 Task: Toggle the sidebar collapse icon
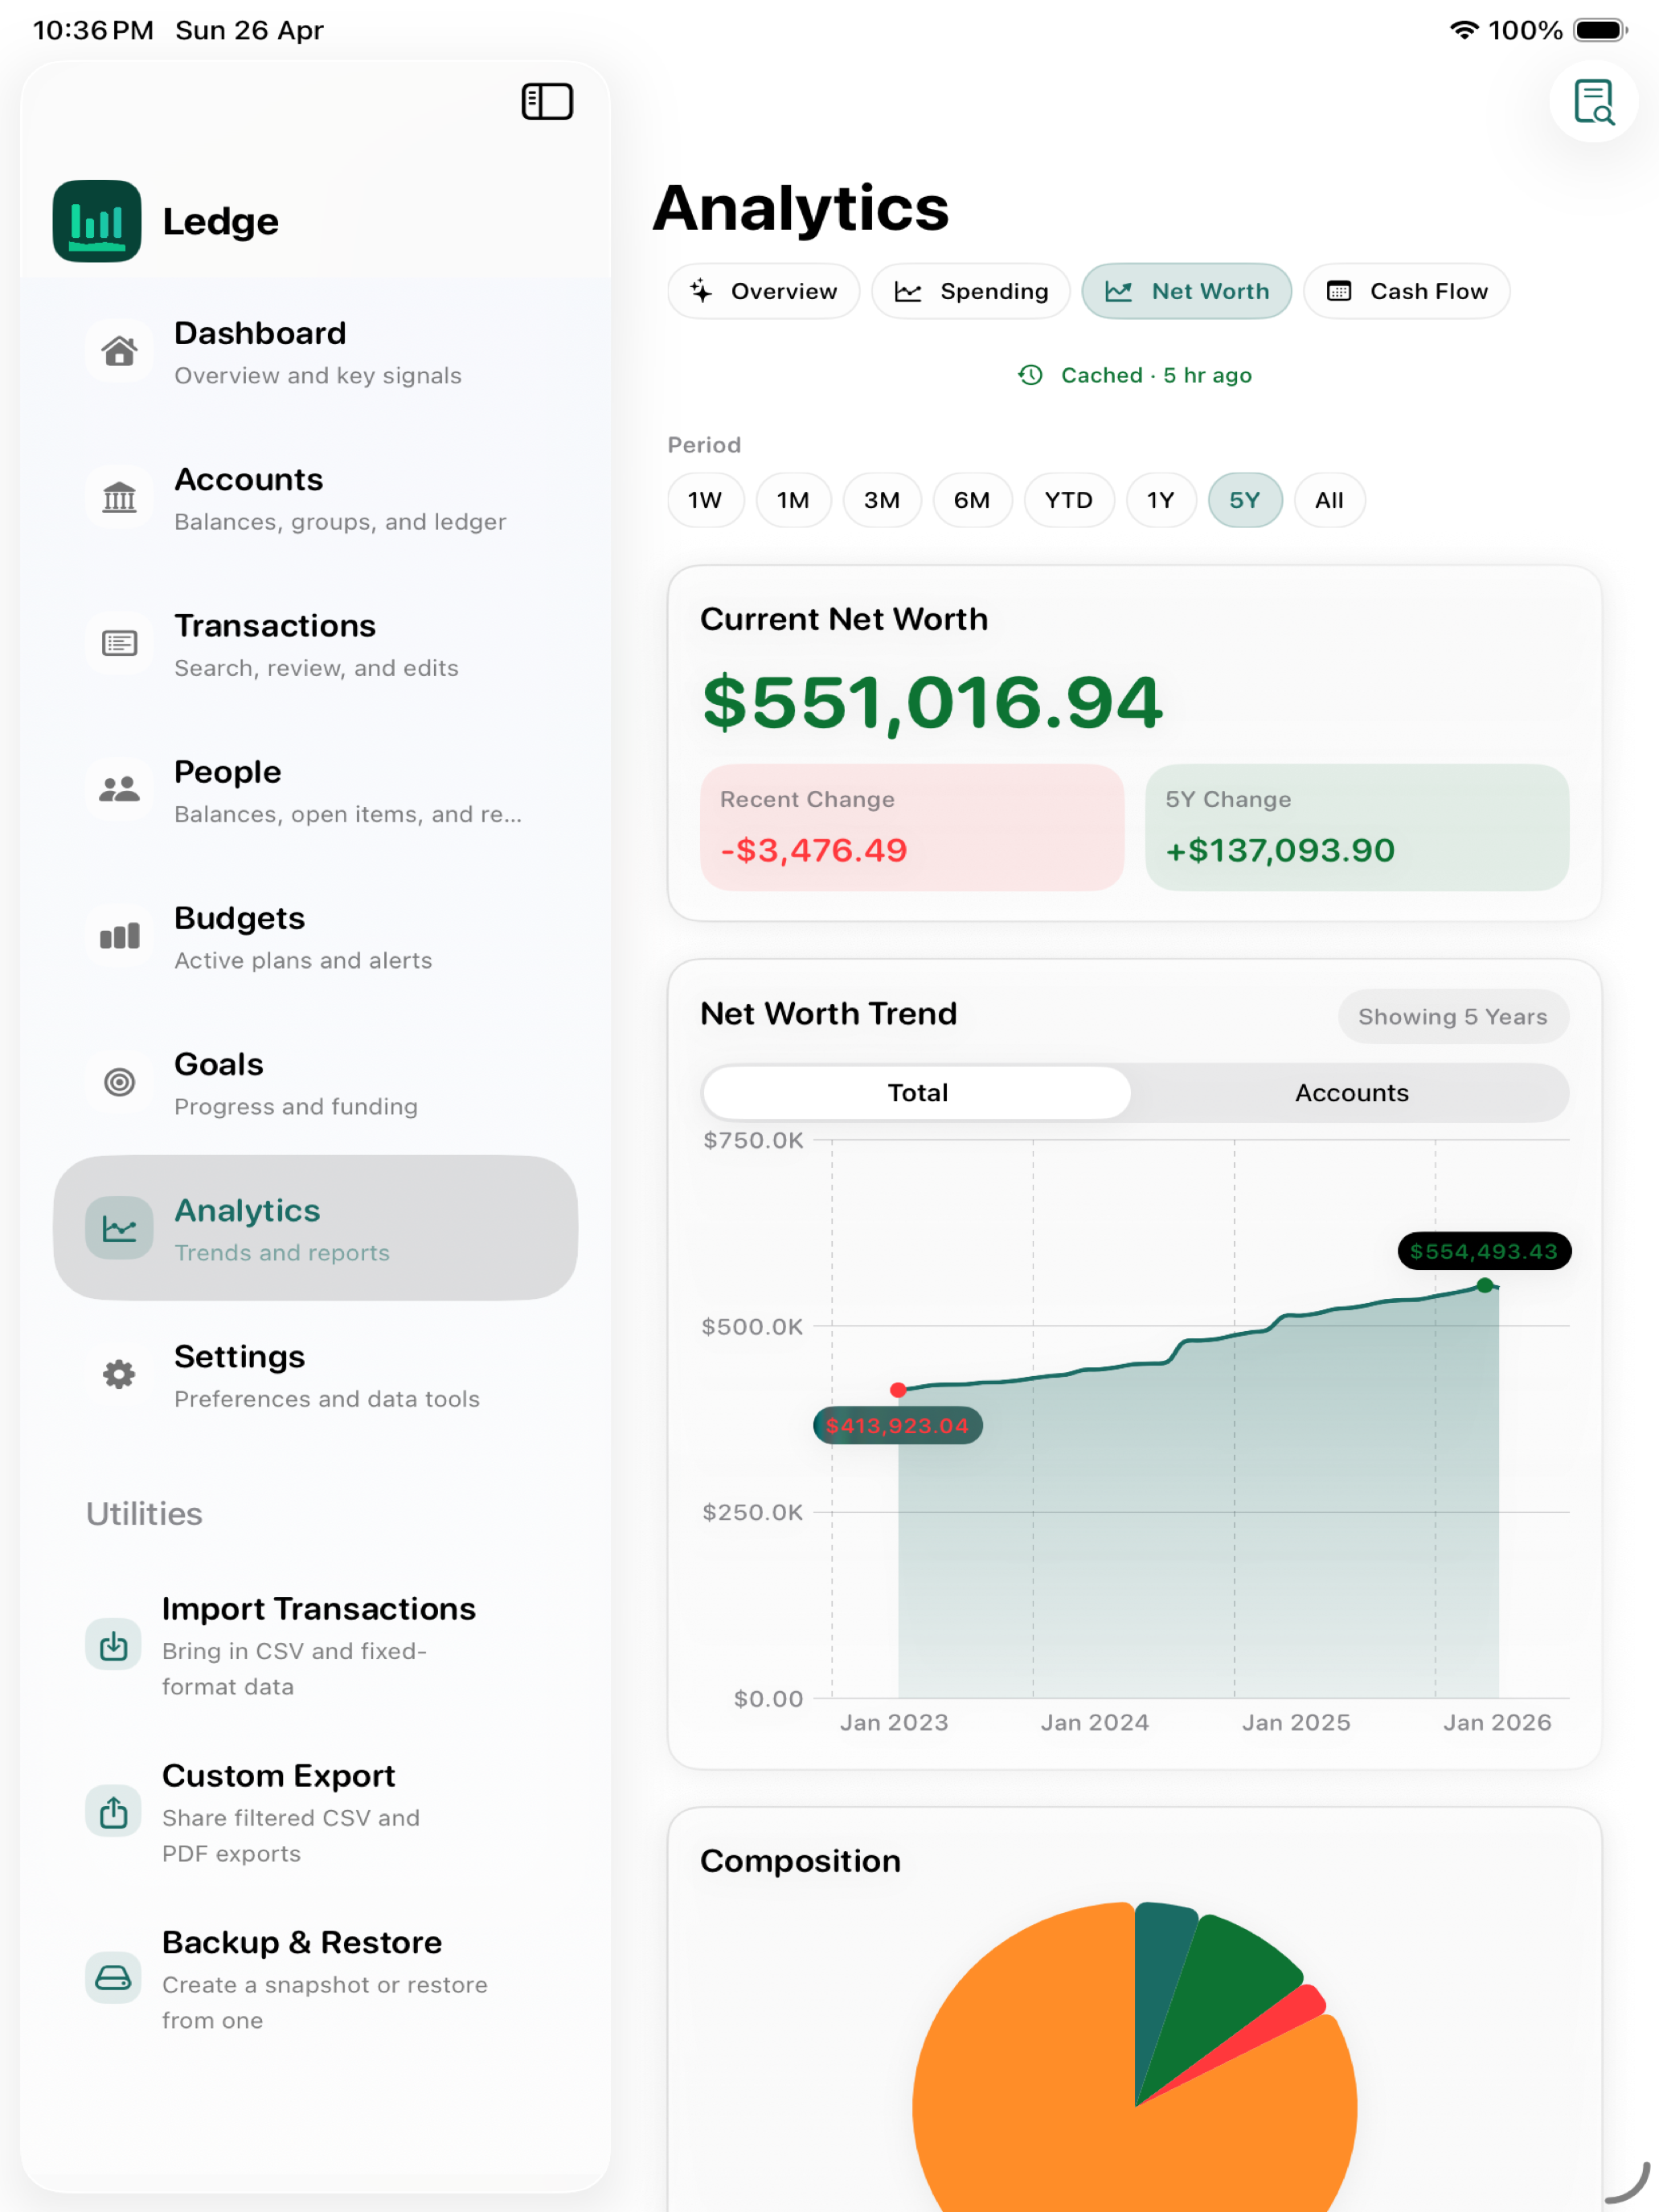tap(547, 101)
